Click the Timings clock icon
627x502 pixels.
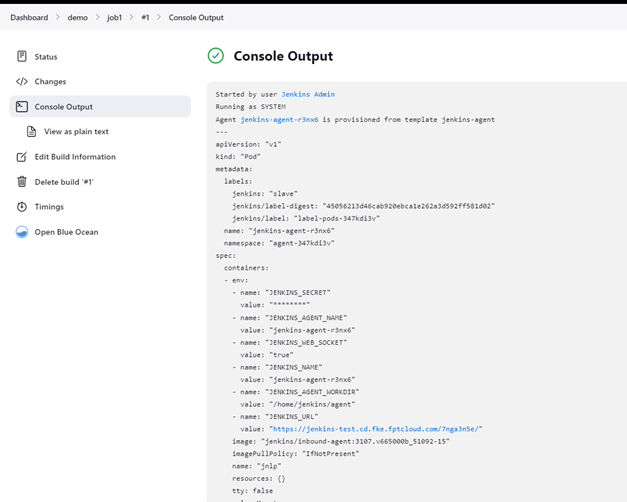[22, 207]
